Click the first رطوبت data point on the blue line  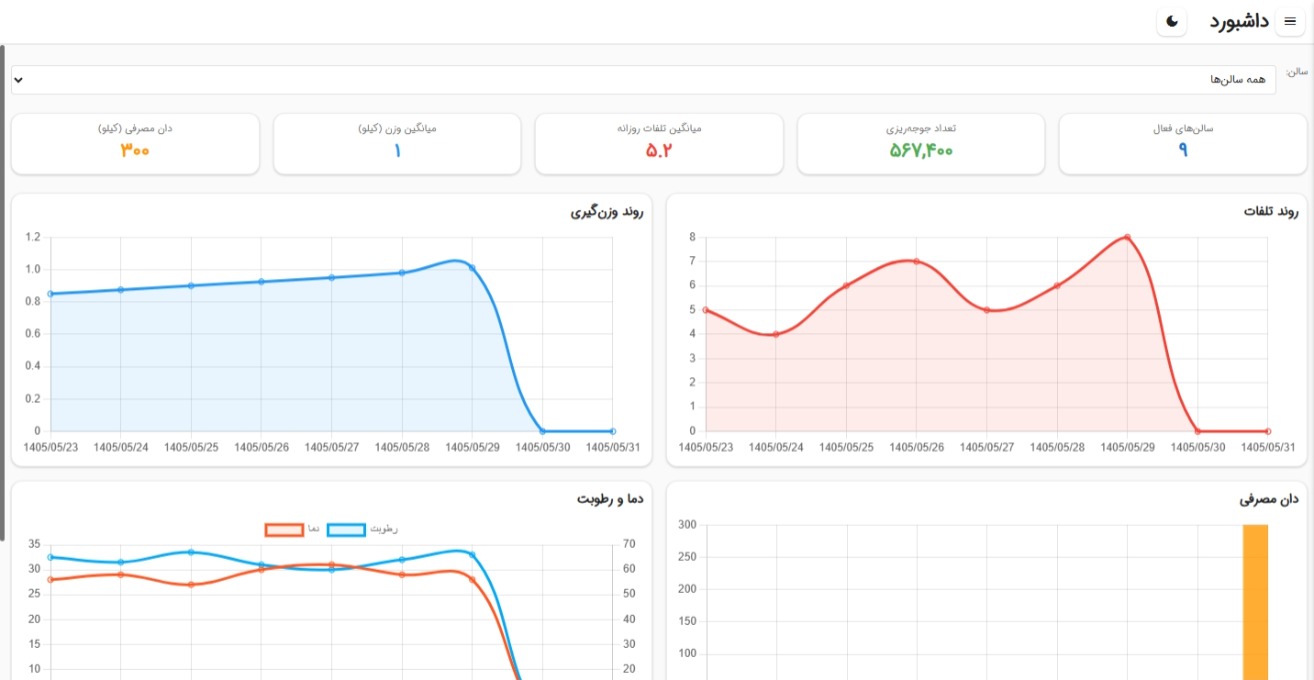tap(50, 557)
